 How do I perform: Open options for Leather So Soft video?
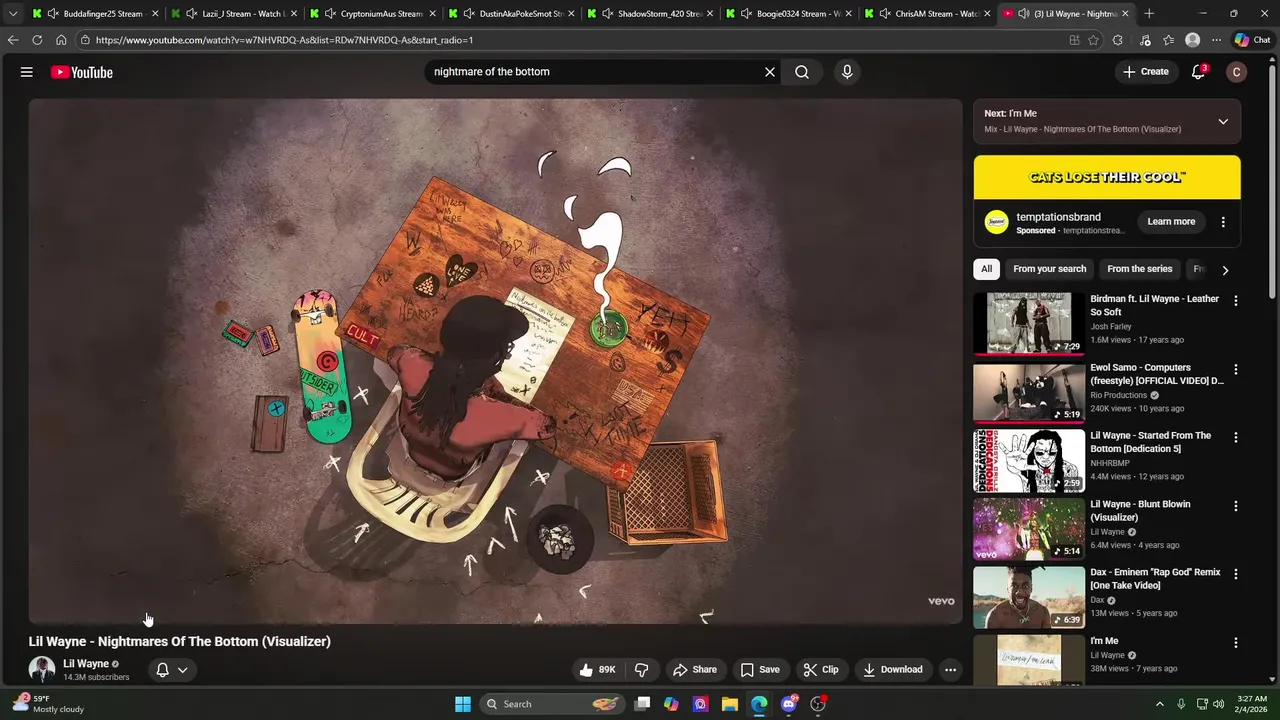(1236, 301)
